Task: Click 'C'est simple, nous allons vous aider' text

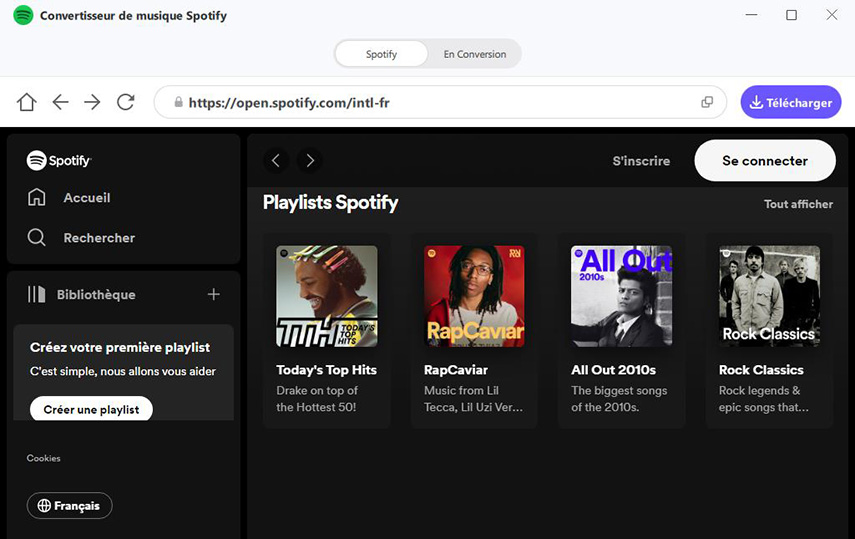Action: click(123, 372)
